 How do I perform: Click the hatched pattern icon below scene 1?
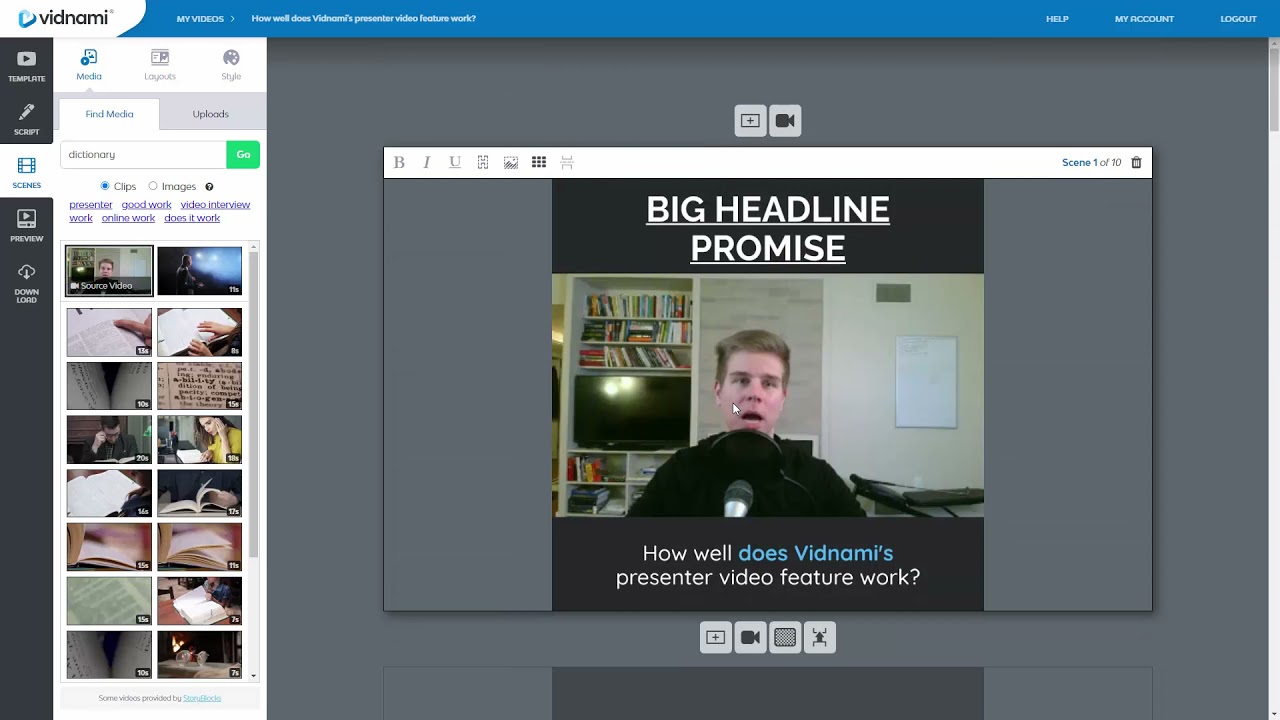785,637
